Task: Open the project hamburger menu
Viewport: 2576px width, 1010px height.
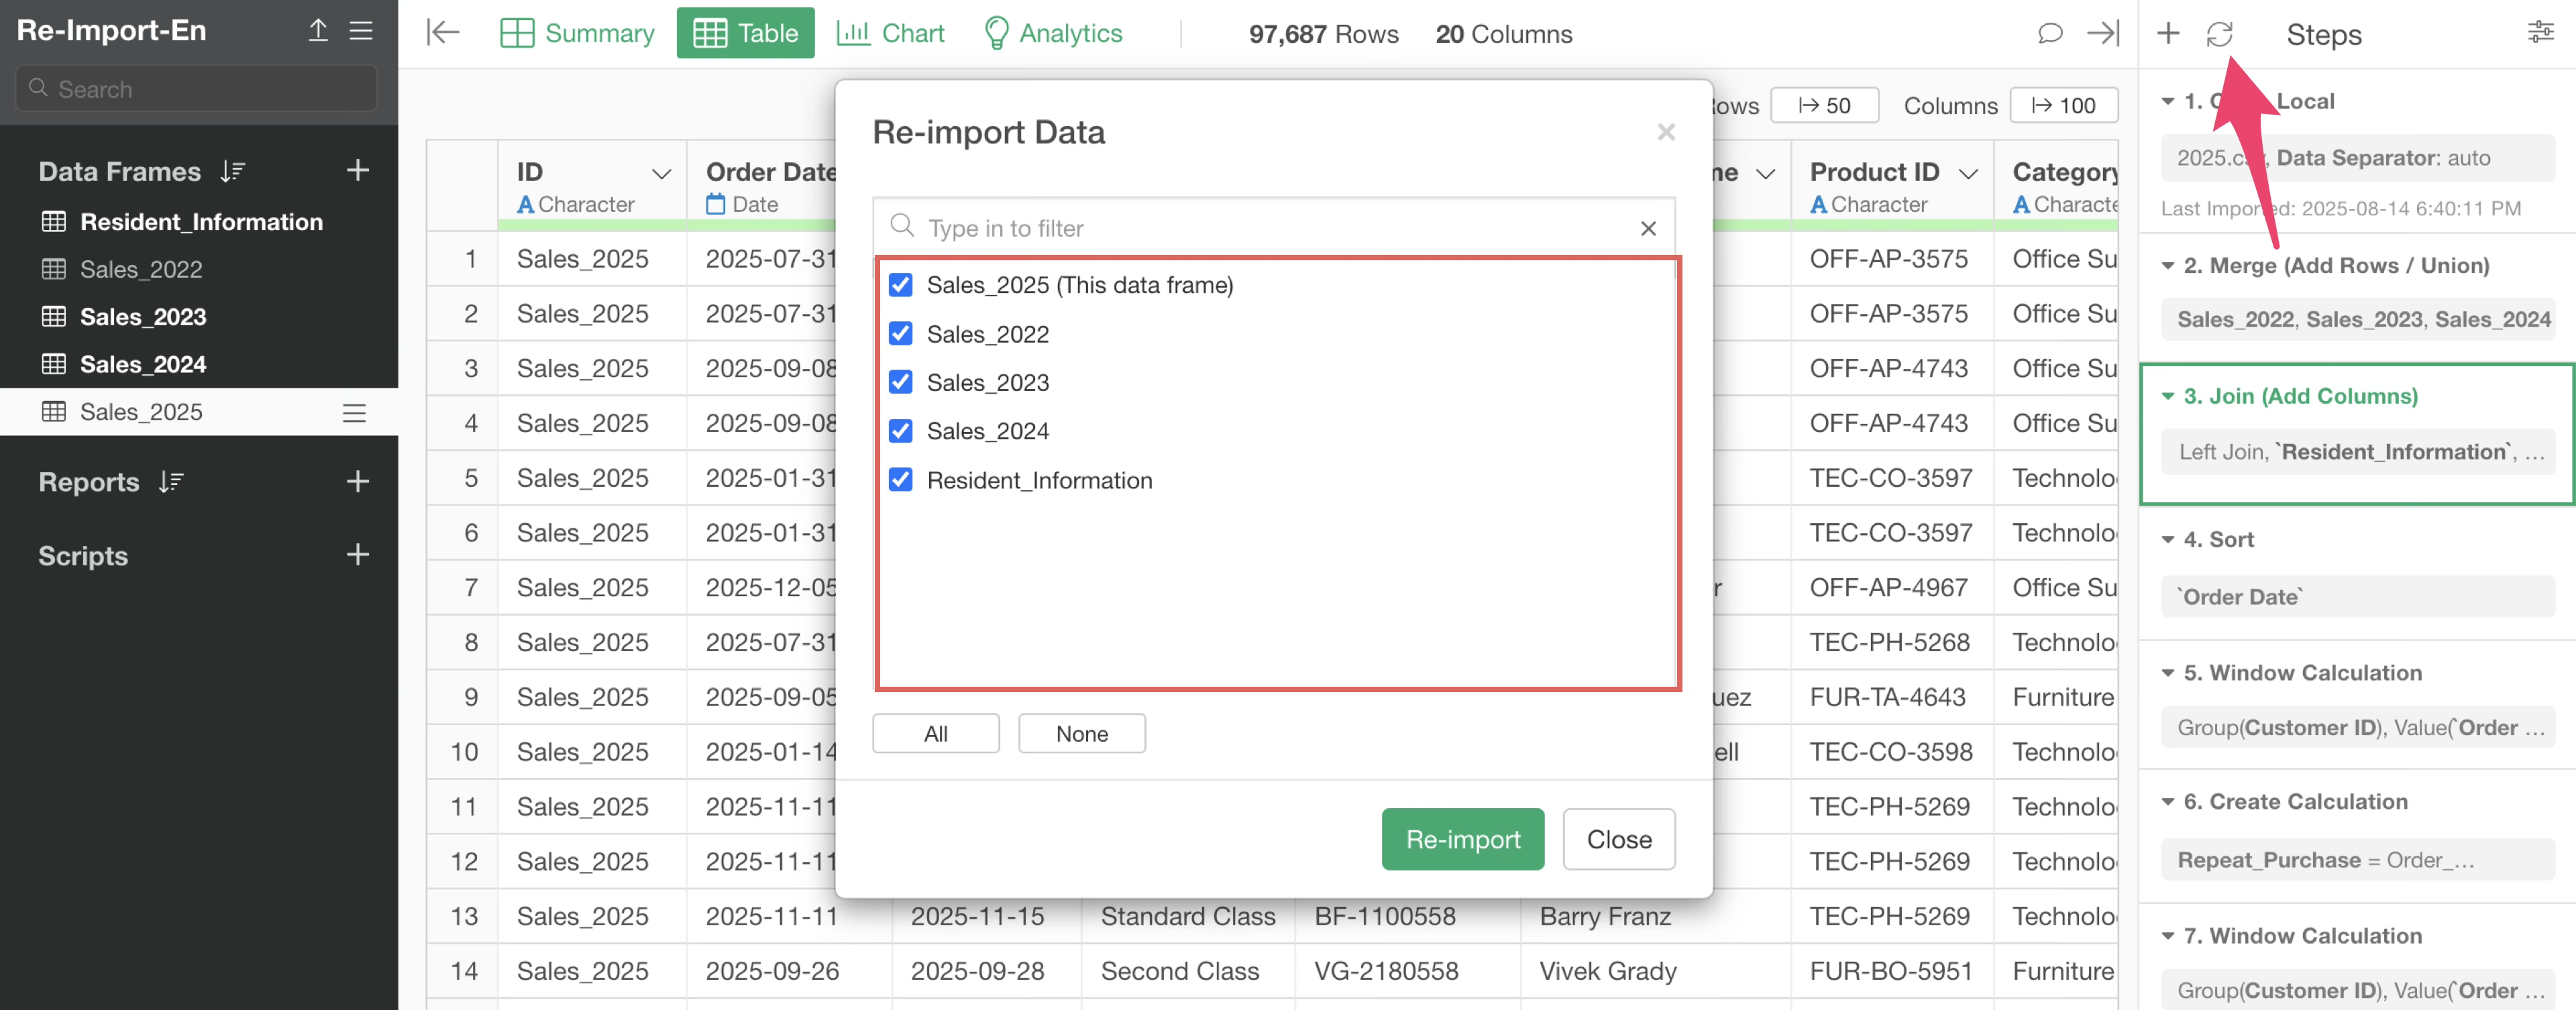Action: pos(361,30)
